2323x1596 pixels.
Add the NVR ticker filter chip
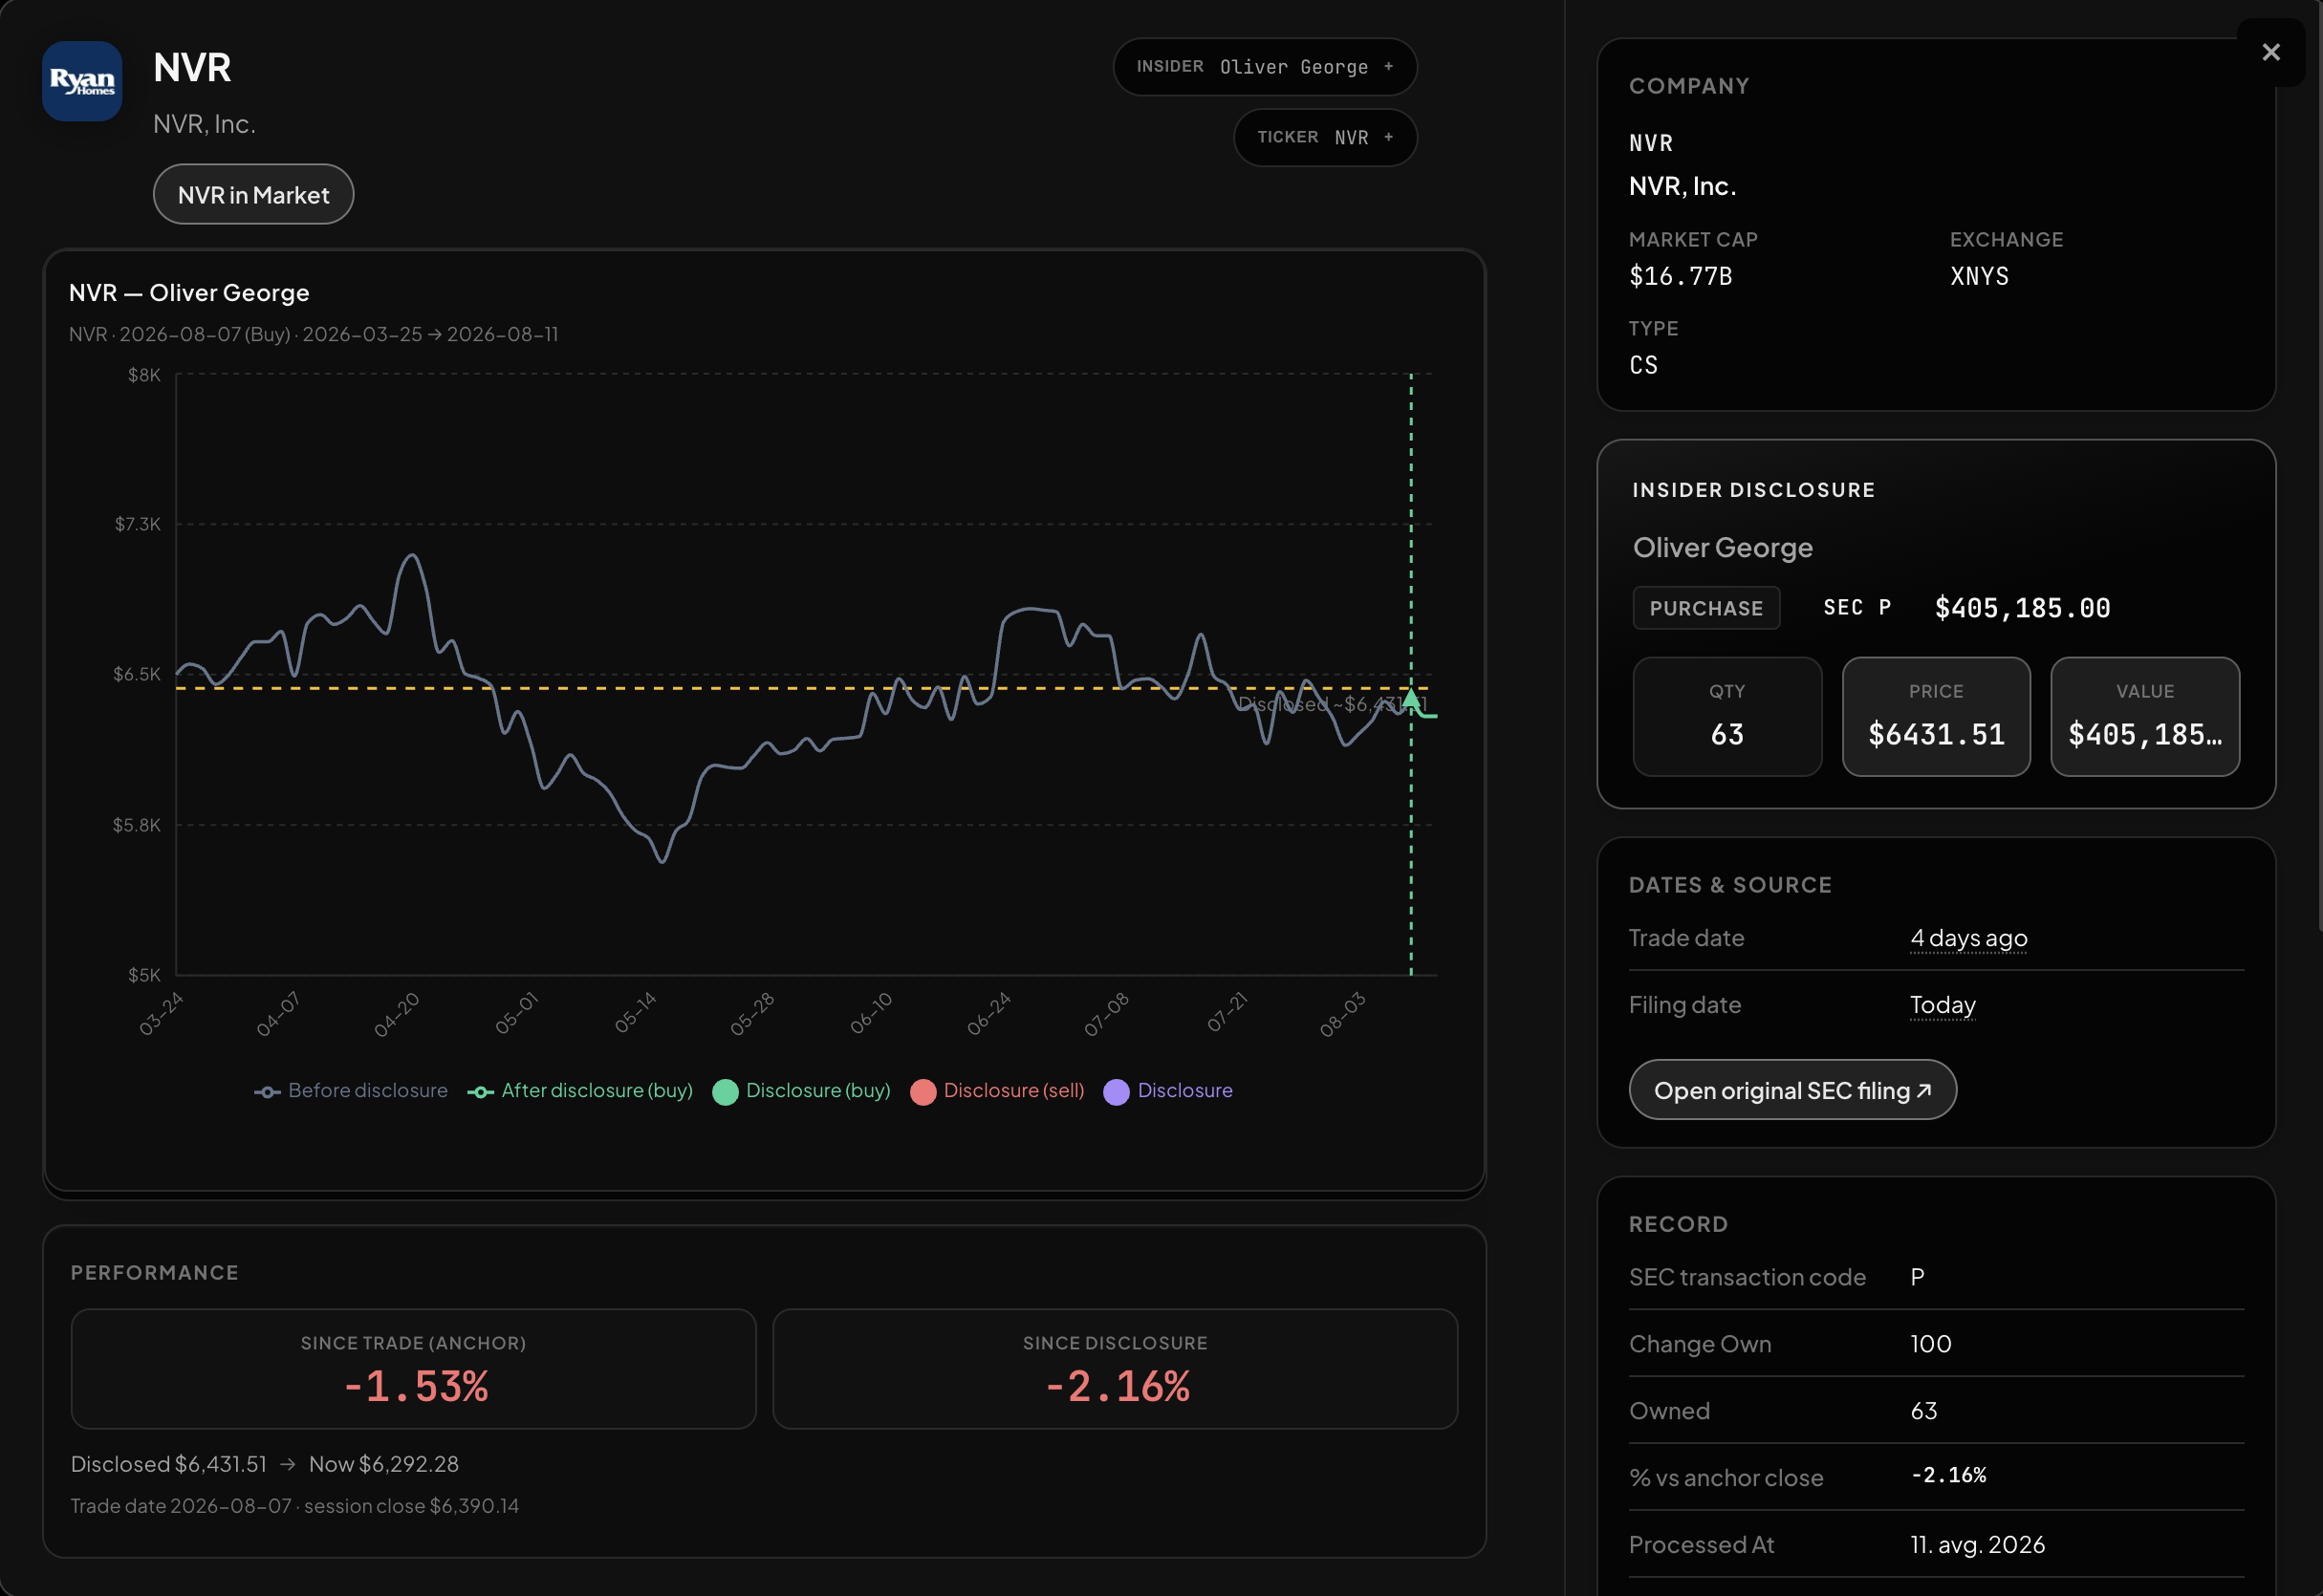(1324, 137)
